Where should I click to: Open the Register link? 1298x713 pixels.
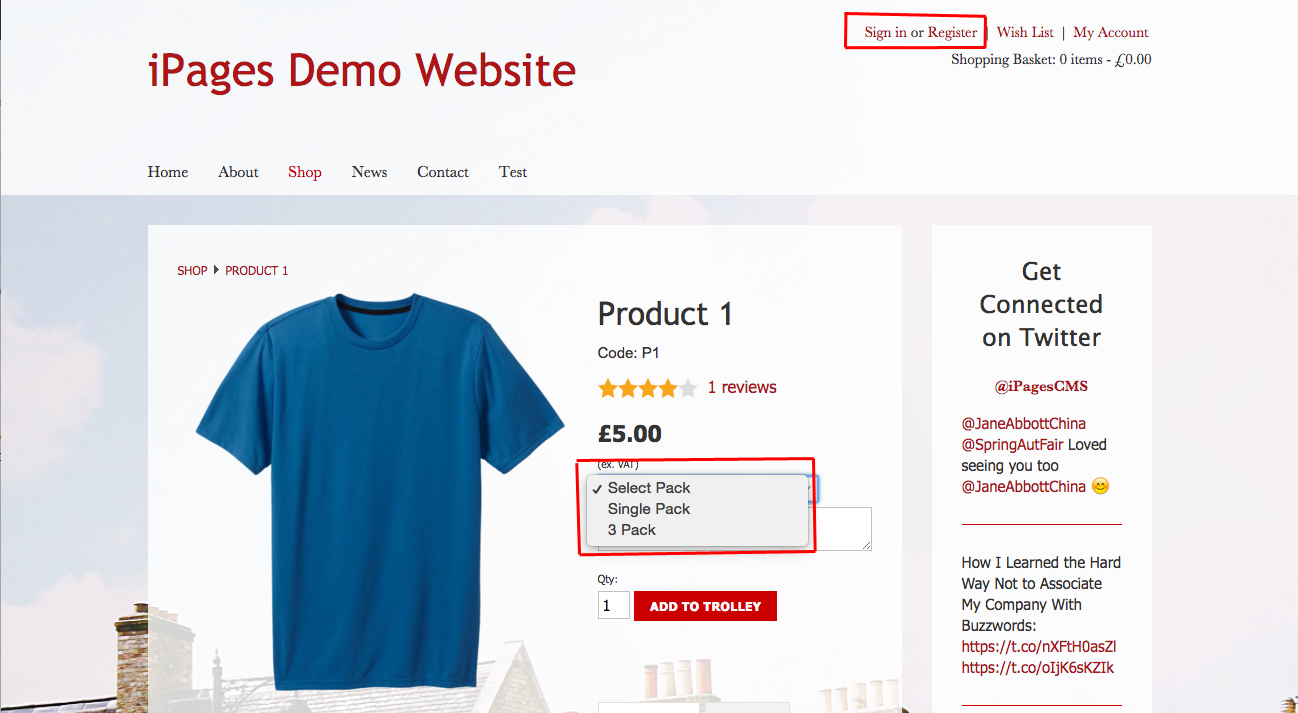point(952,32)
